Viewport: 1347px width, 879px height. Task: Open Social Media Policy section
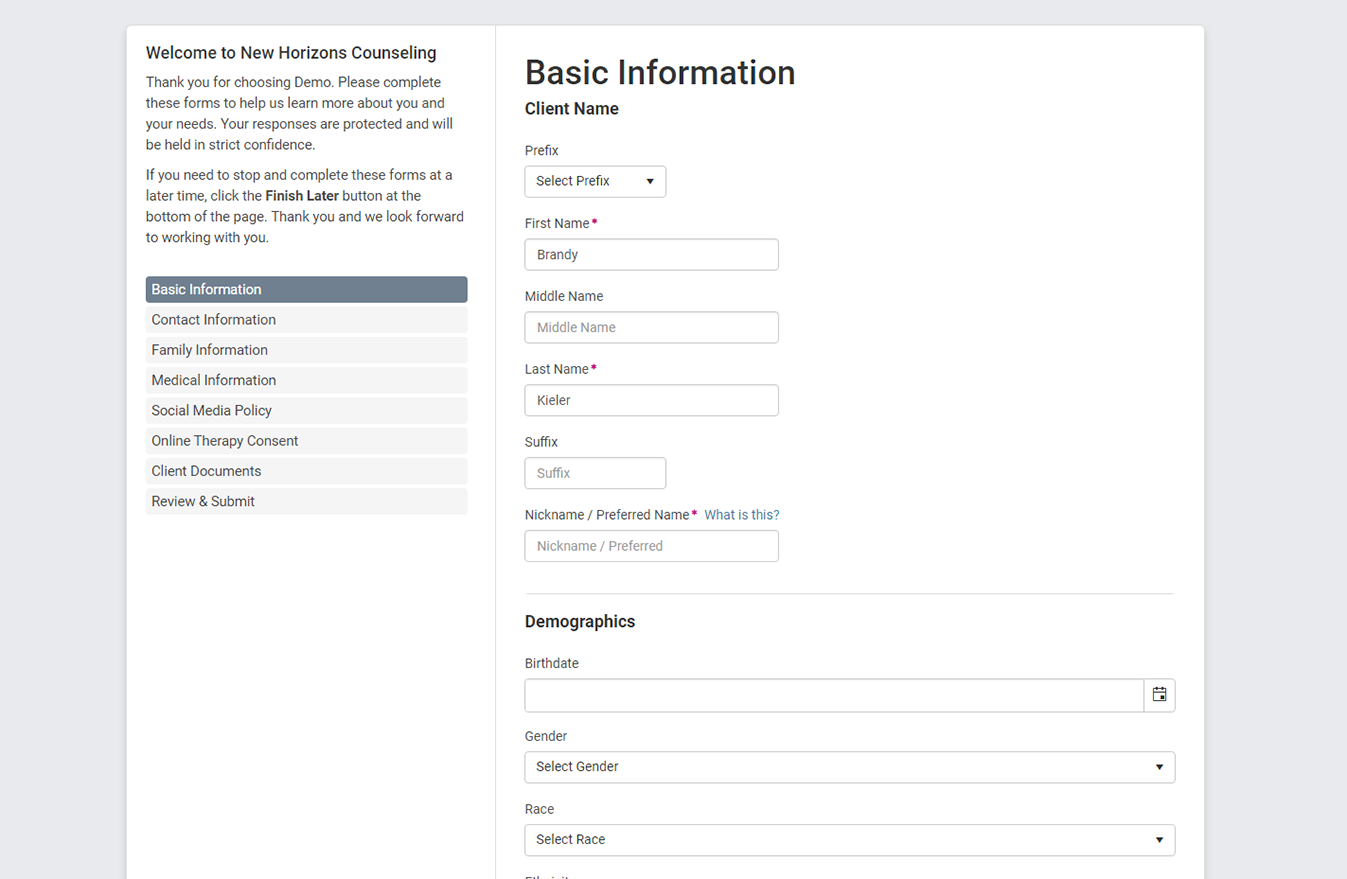pos(306,411)
